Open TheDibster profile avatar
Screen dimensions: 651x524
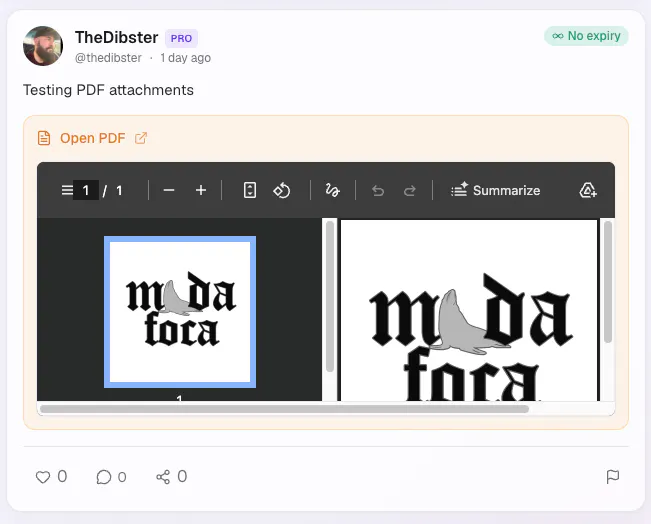pos(43,46)
